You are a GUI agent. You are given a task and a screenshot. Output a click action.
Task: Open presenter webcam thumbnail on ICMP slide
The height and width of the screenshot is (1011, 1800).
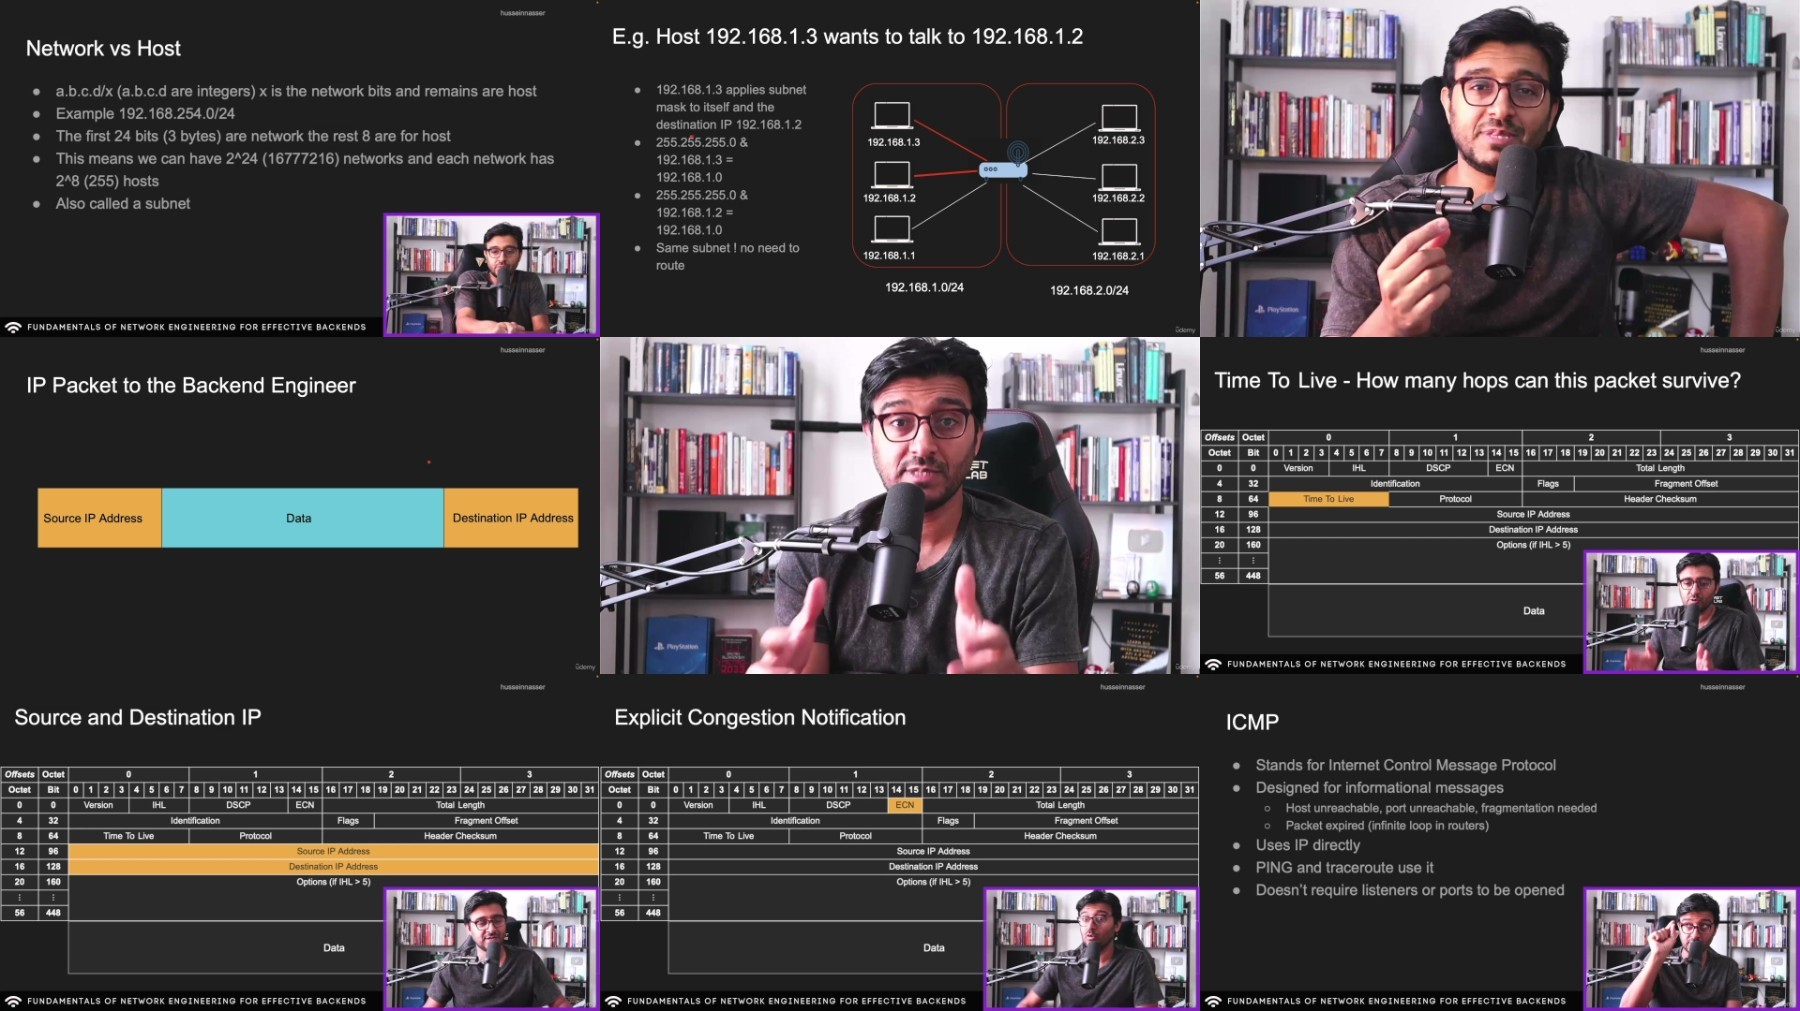click(1691, 948)
